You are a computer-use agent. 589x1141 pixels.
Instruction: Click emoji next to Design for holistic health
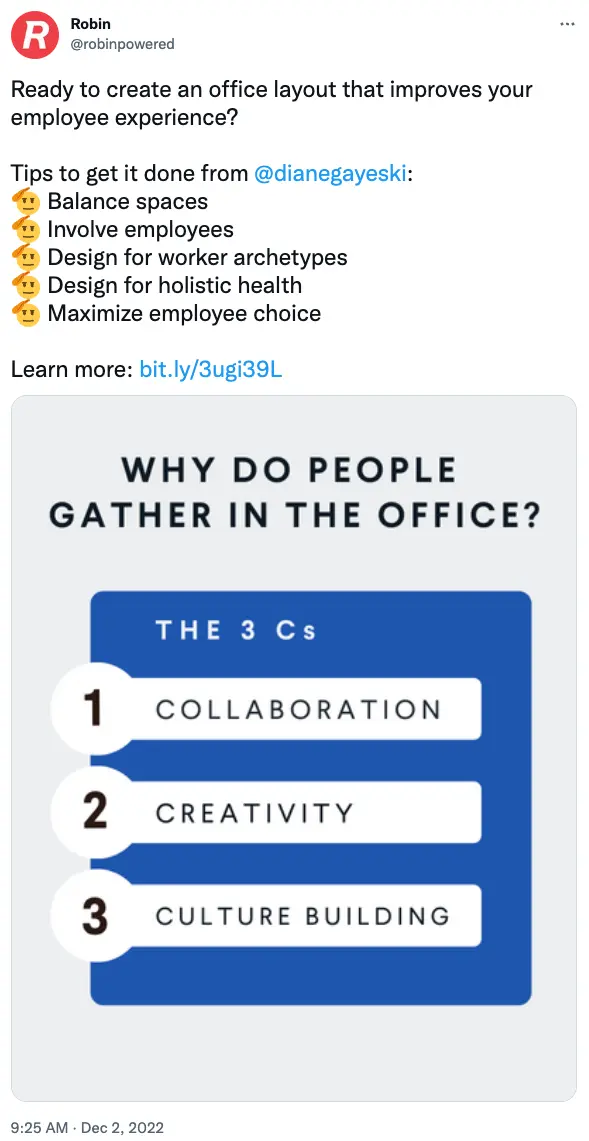tap(27, 285)
